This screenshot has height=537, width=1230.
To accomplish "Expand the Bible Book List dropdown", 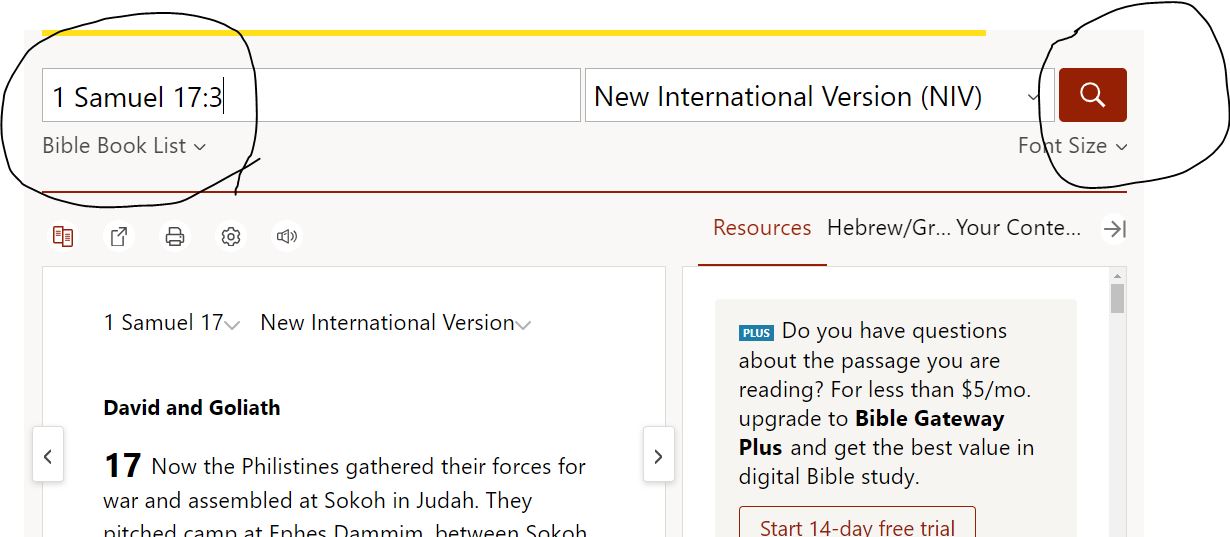I will click(124, 146).
